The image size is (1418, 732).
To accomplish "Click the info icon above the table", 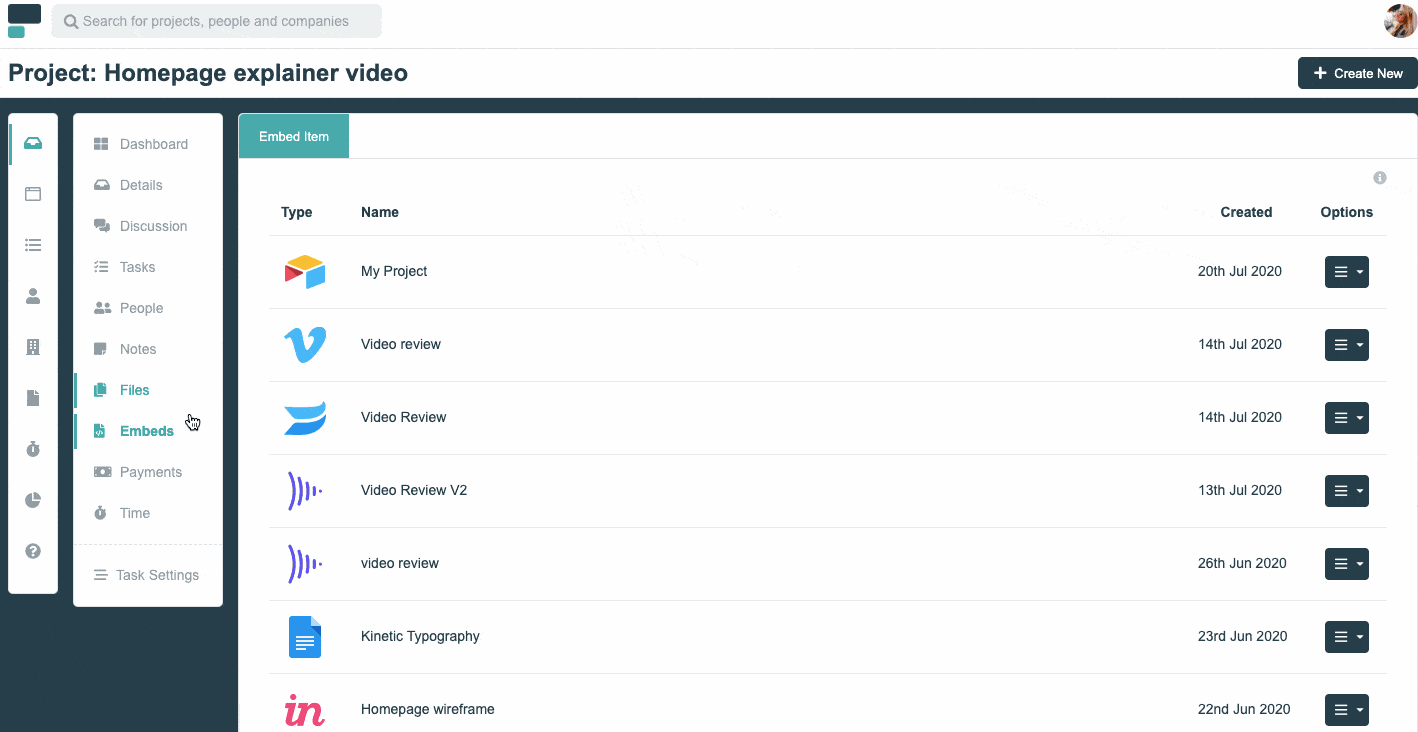I will (1380, 178).
